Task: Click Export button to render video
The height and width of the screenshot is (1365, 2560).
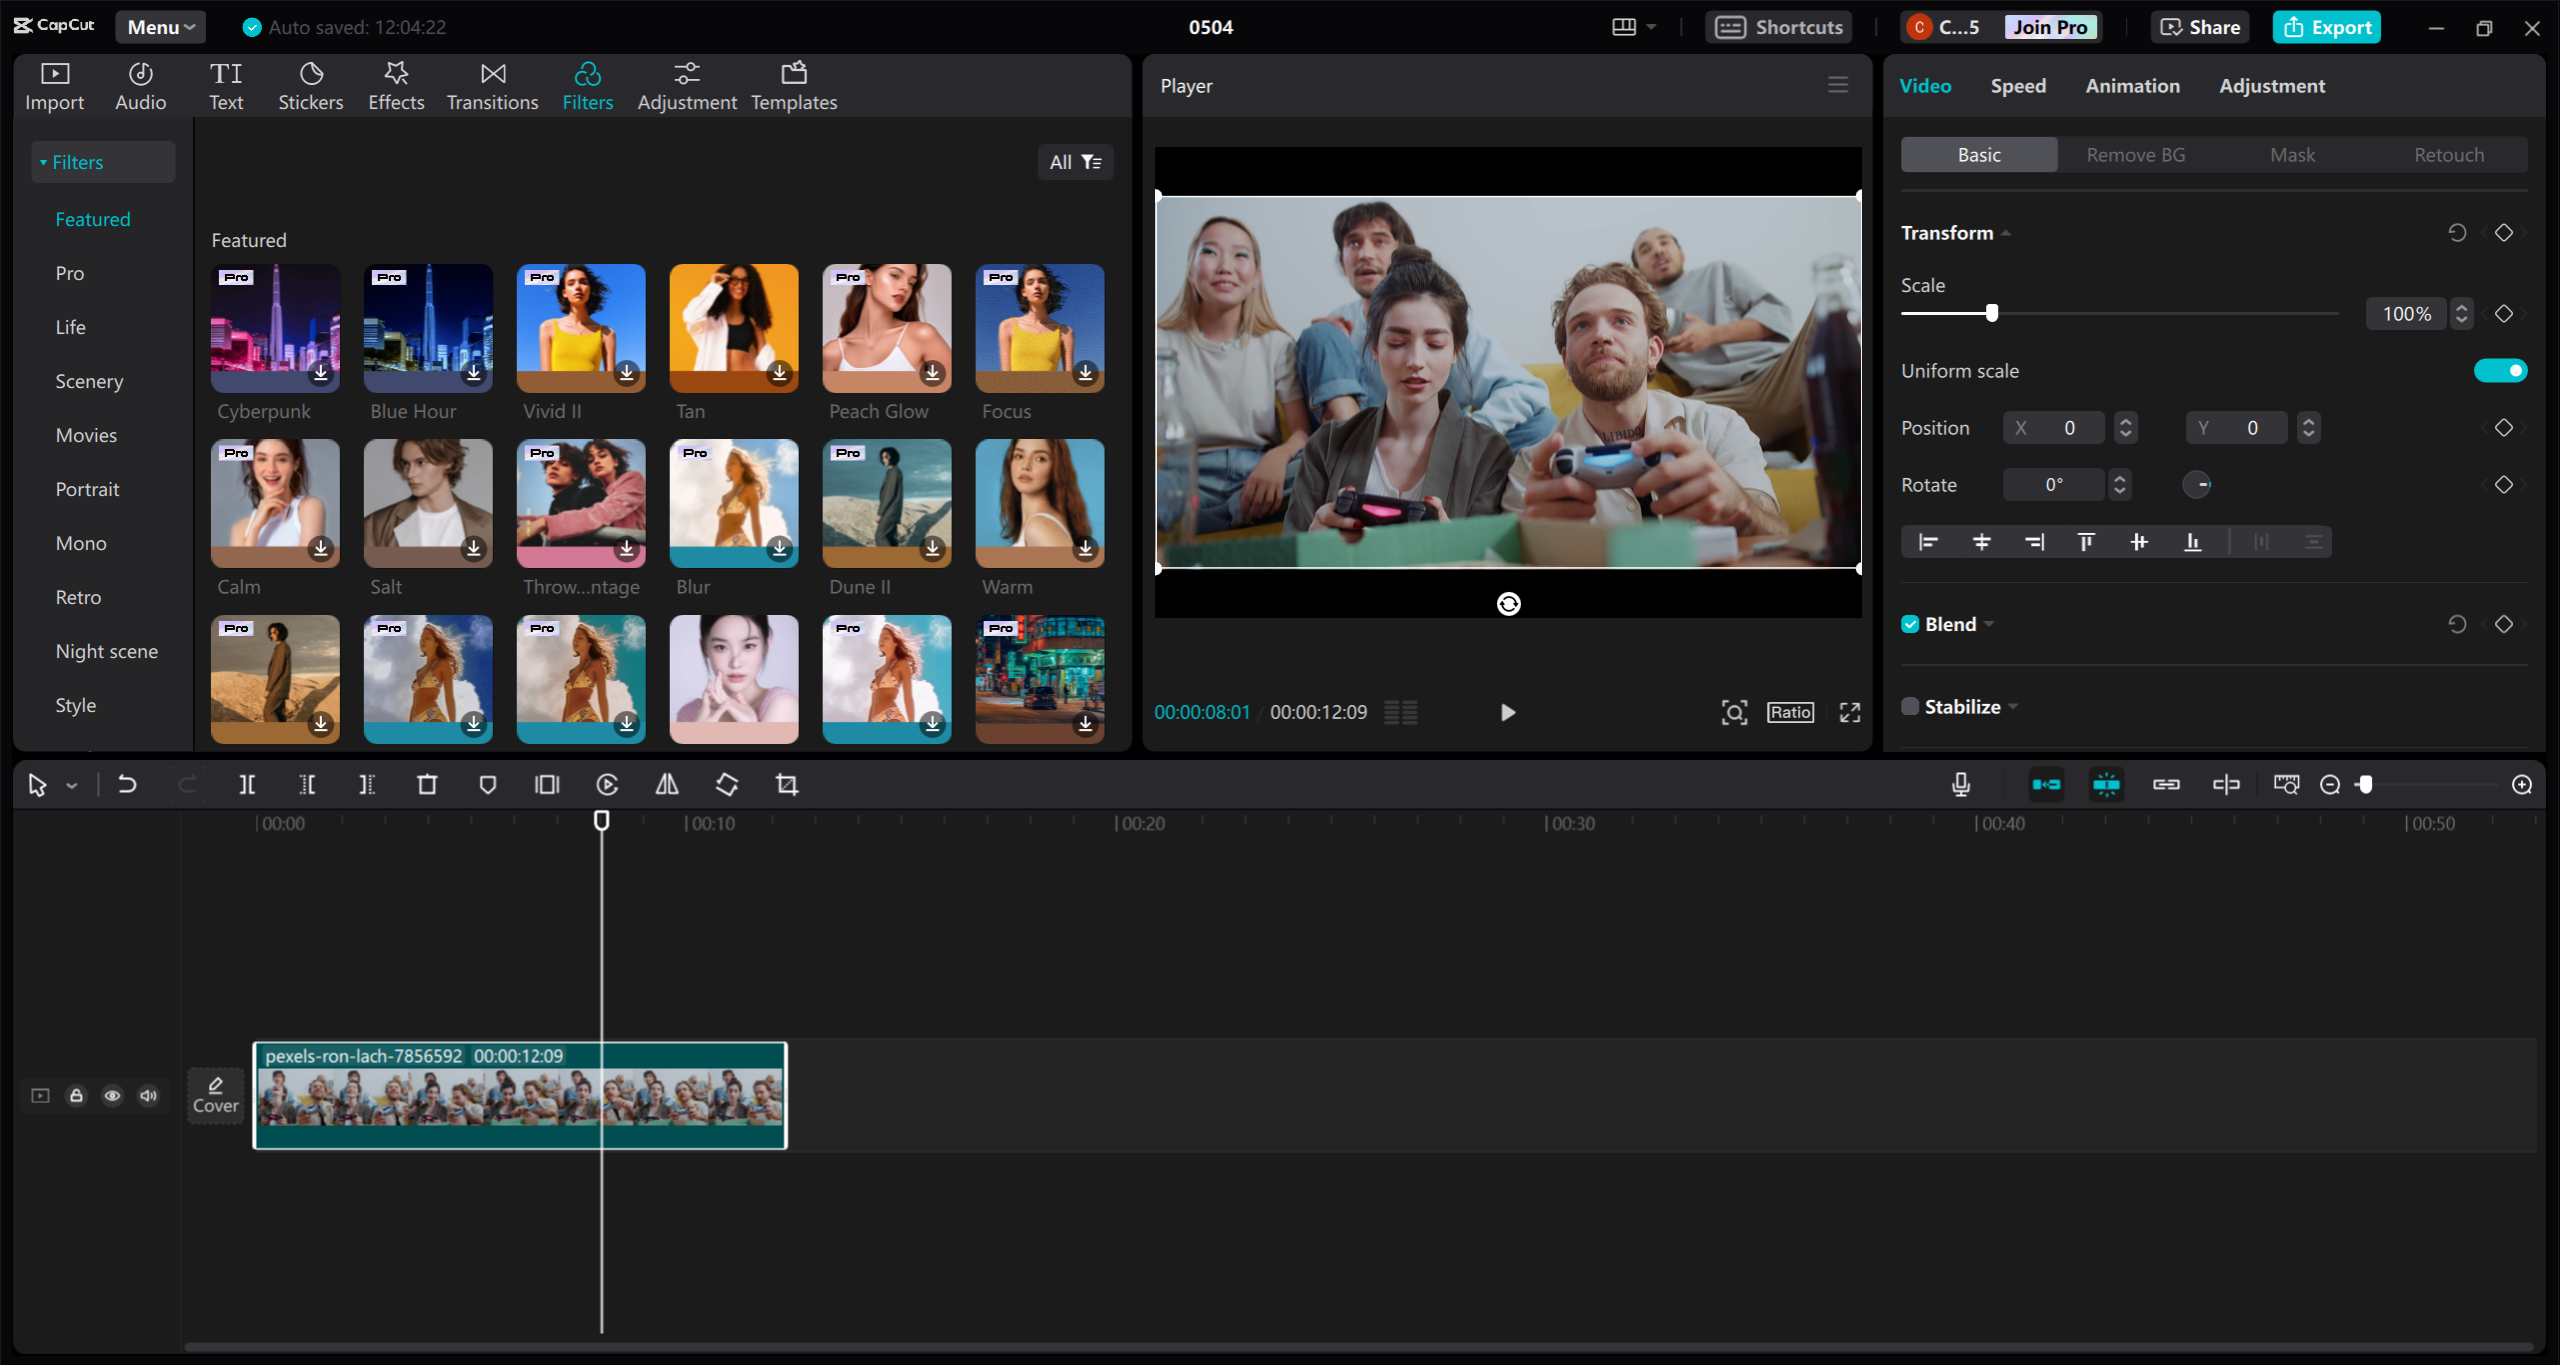Action: click(2326, 25)
